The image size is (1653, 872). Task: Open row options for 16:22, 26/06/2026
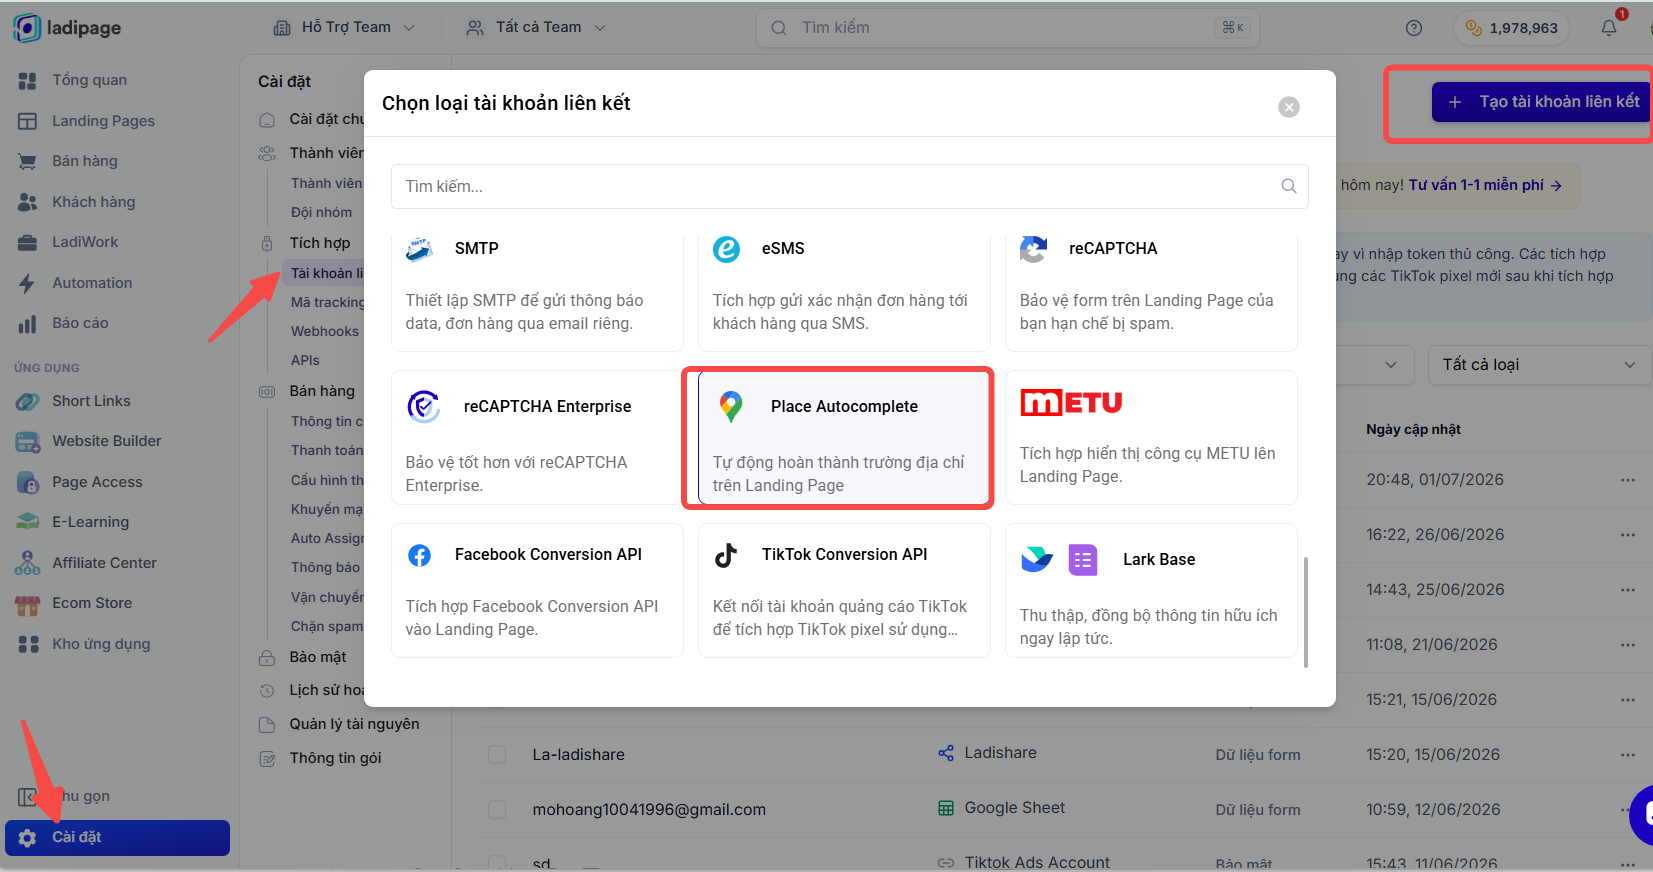tap(1628, 535)
